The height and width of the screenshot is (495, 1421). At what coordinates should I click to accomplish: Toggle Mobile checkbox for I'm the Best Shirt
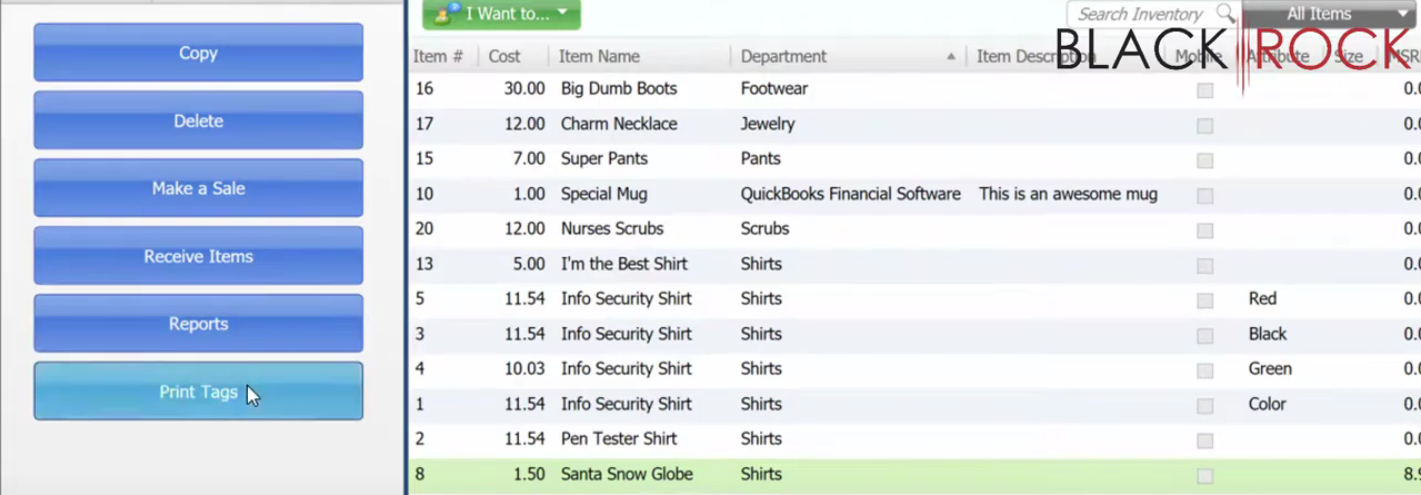click(1205, 265)
